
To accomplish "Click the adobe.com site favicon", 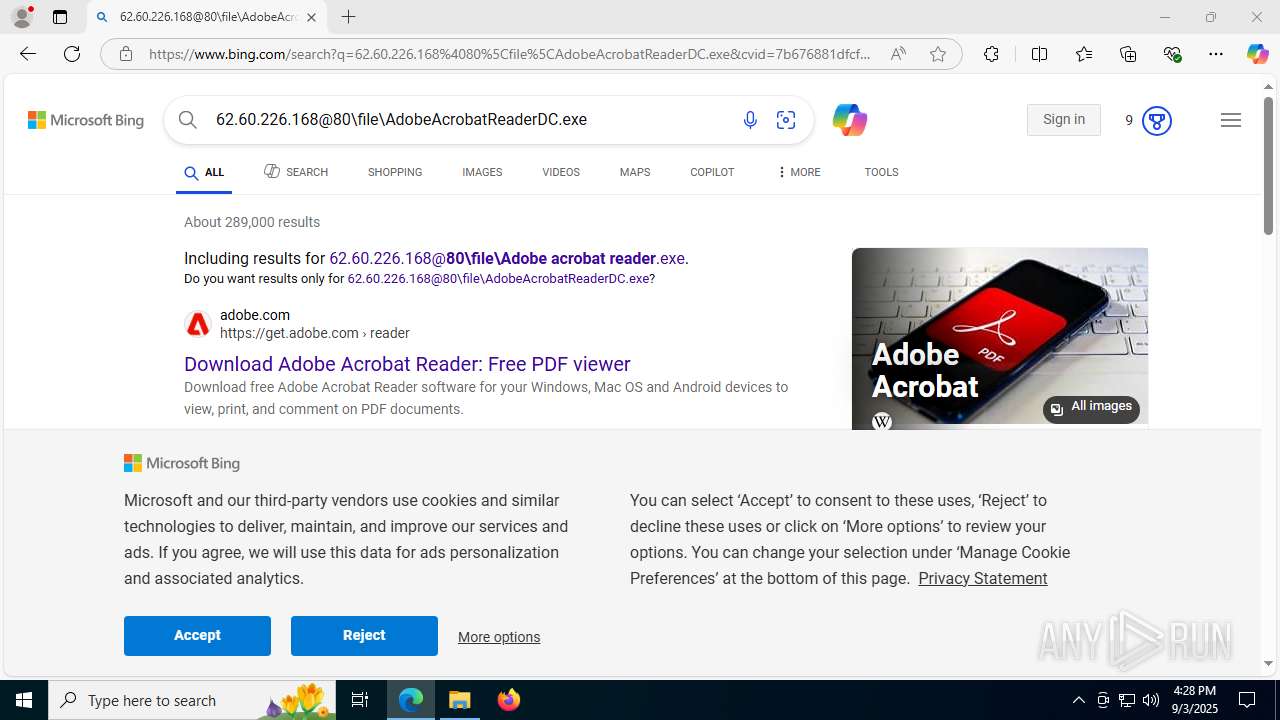I will pos(198,324).
